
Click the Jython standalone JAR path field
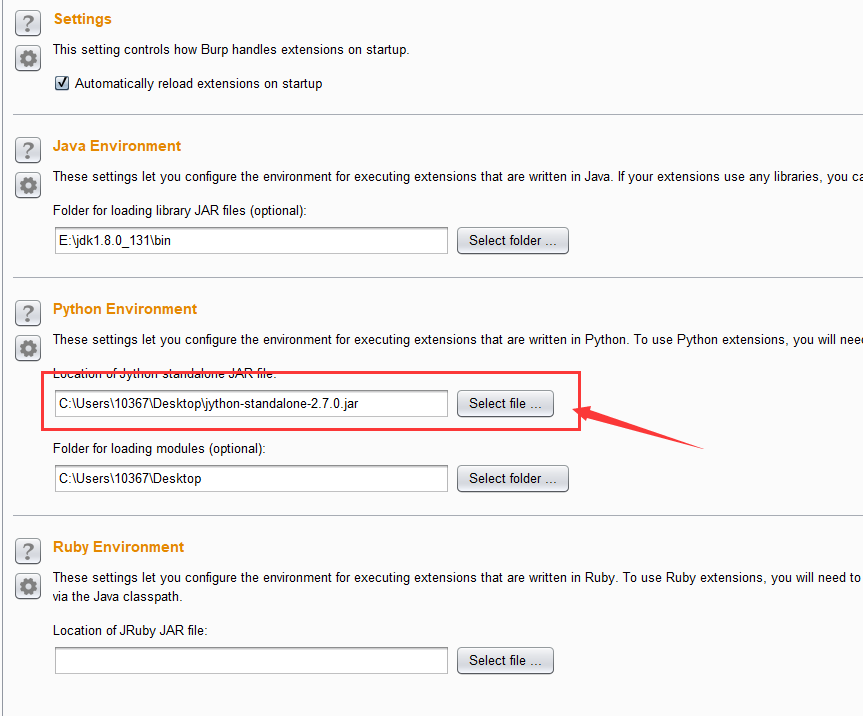point(251,404)
